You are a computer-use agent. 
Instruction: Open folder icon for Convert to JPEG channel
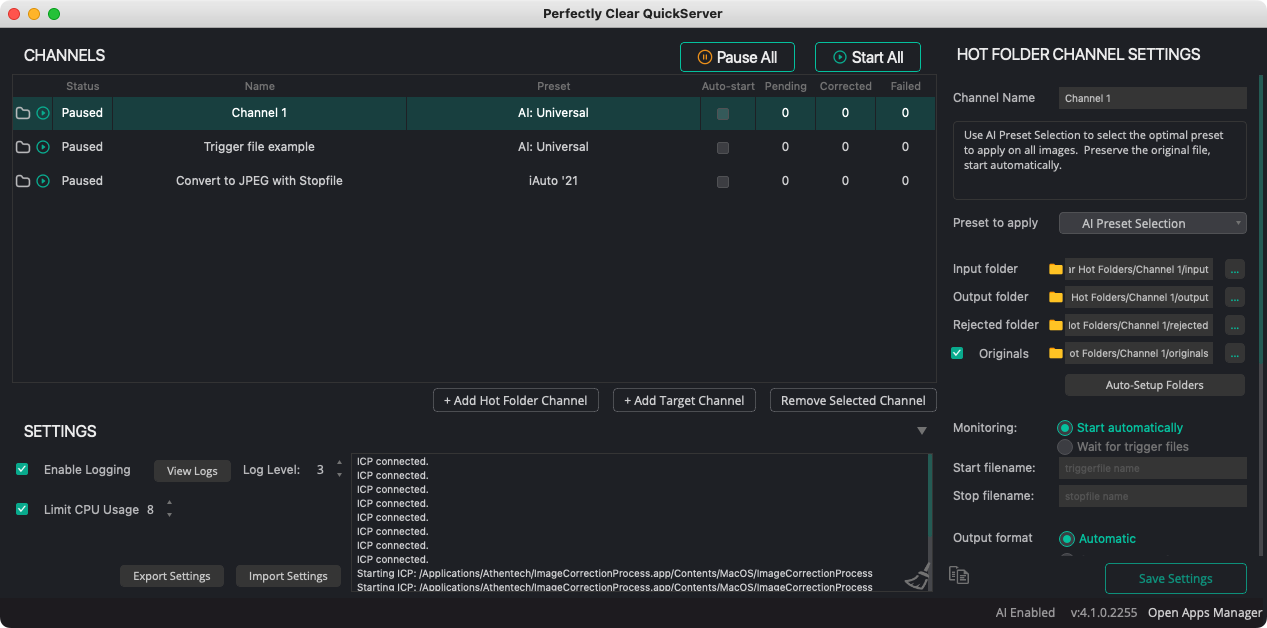coord(23,181)
